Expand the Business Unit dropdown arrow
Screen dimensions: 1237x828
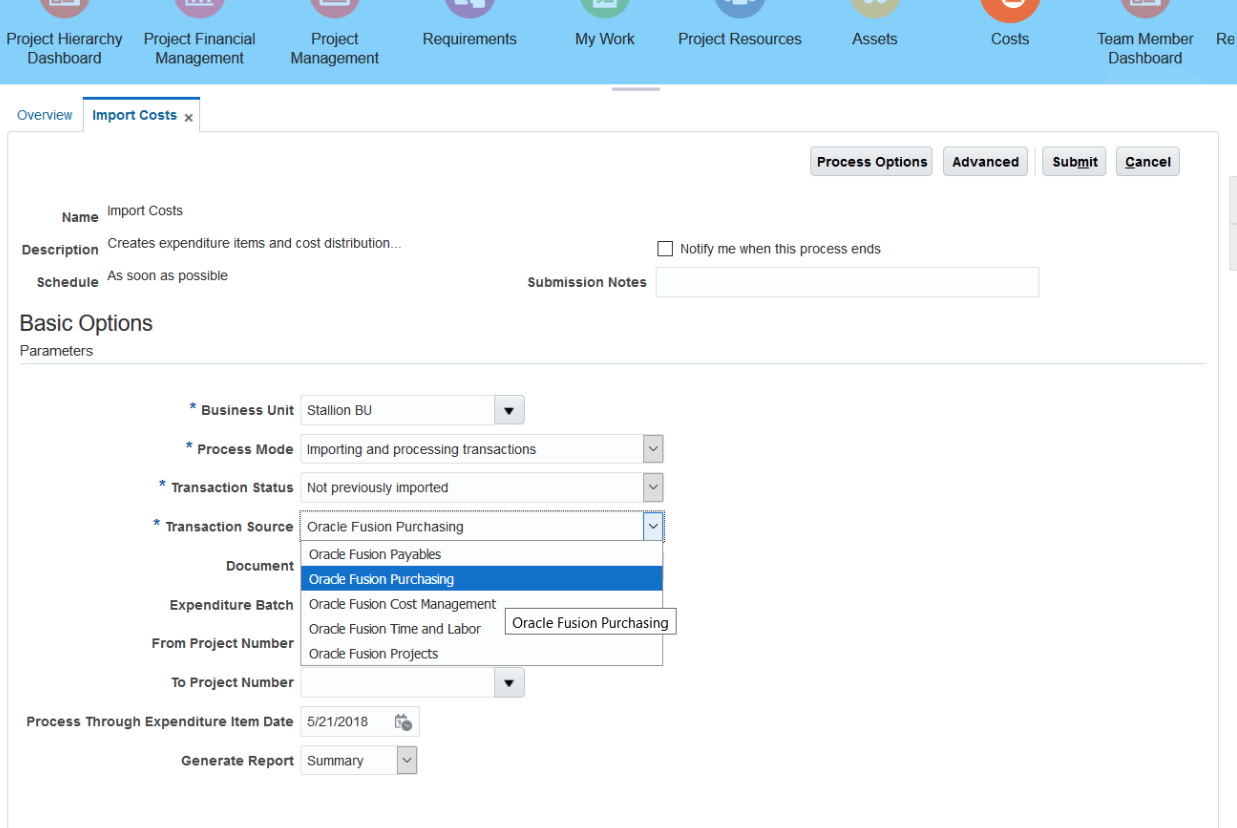pyautogui.click(x=508, y=410)
